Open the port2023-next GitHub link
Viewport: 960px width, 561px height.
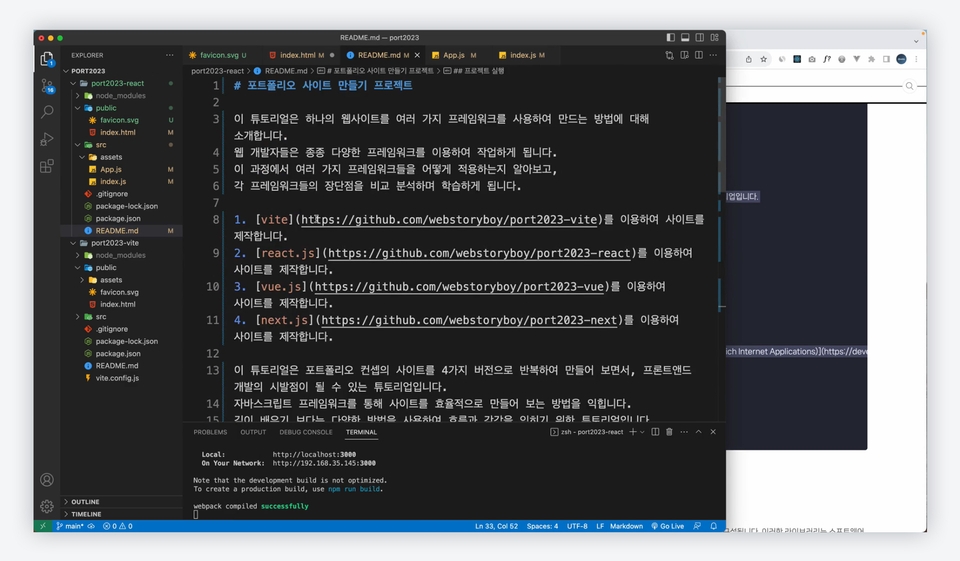[x=469, y=320]
